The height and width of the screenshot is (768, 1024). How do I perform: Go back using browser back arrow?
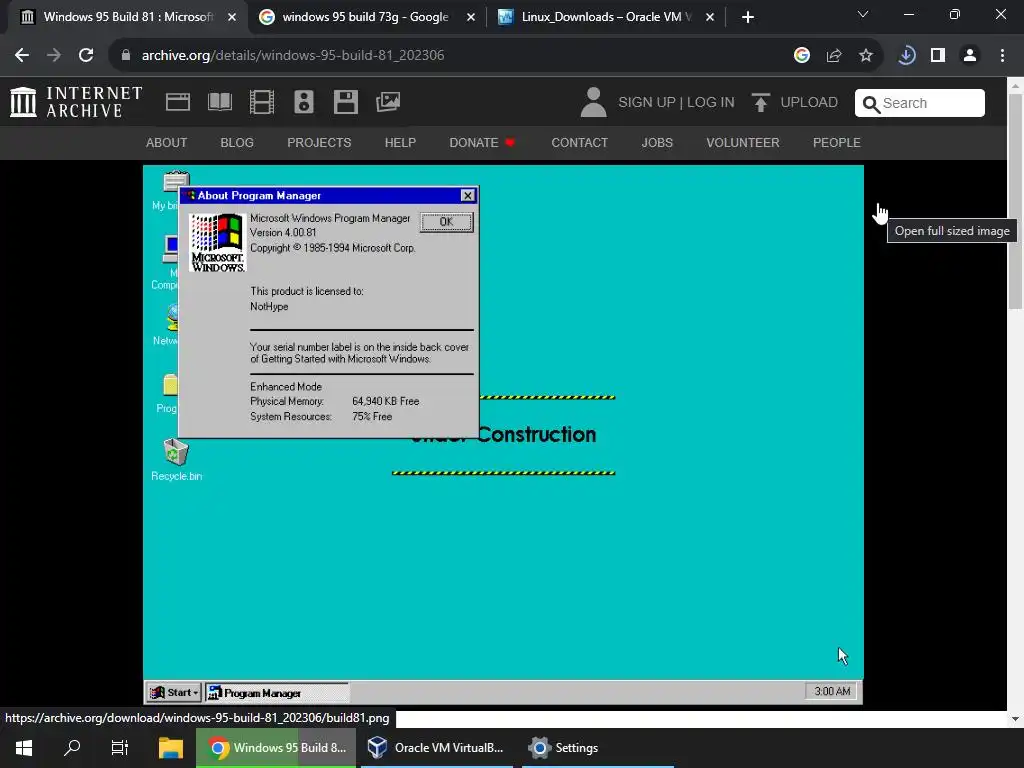(x=22, y=55)
